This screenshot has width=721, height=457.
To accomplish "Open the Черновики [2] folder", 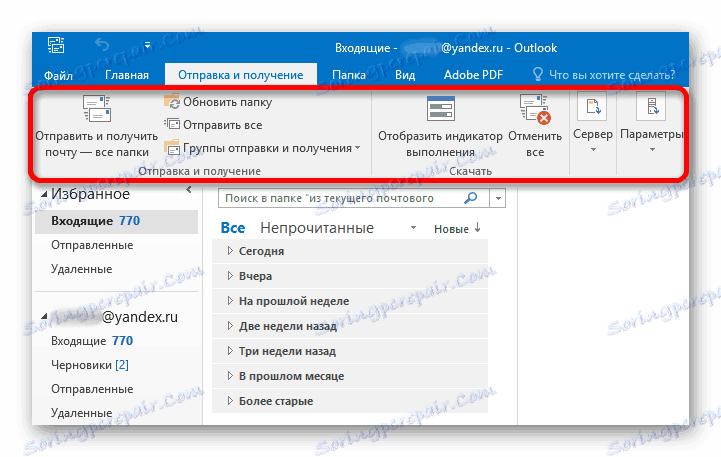I will click(x=90, y=365).
